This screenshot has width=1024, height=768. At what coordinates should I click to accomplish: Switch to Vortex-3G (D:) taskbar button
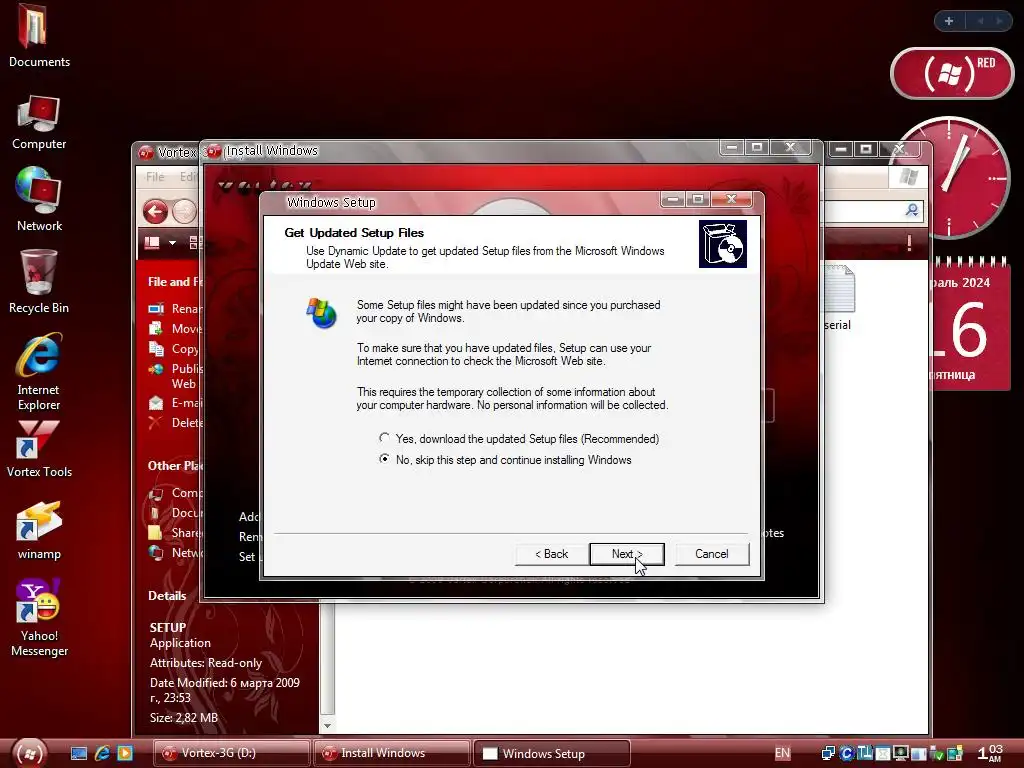(231, 753)
